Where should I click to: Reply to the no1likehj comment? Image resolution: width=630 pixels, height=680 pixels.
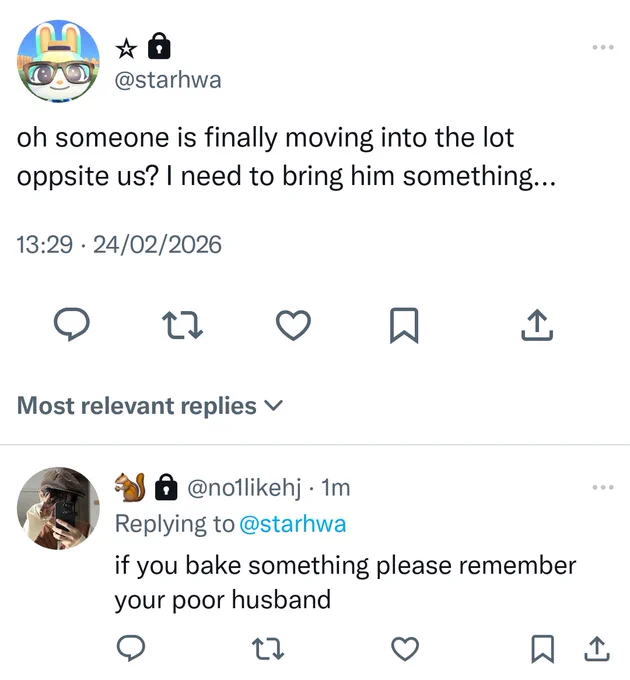pyautogui.click(x=131, y=648)
